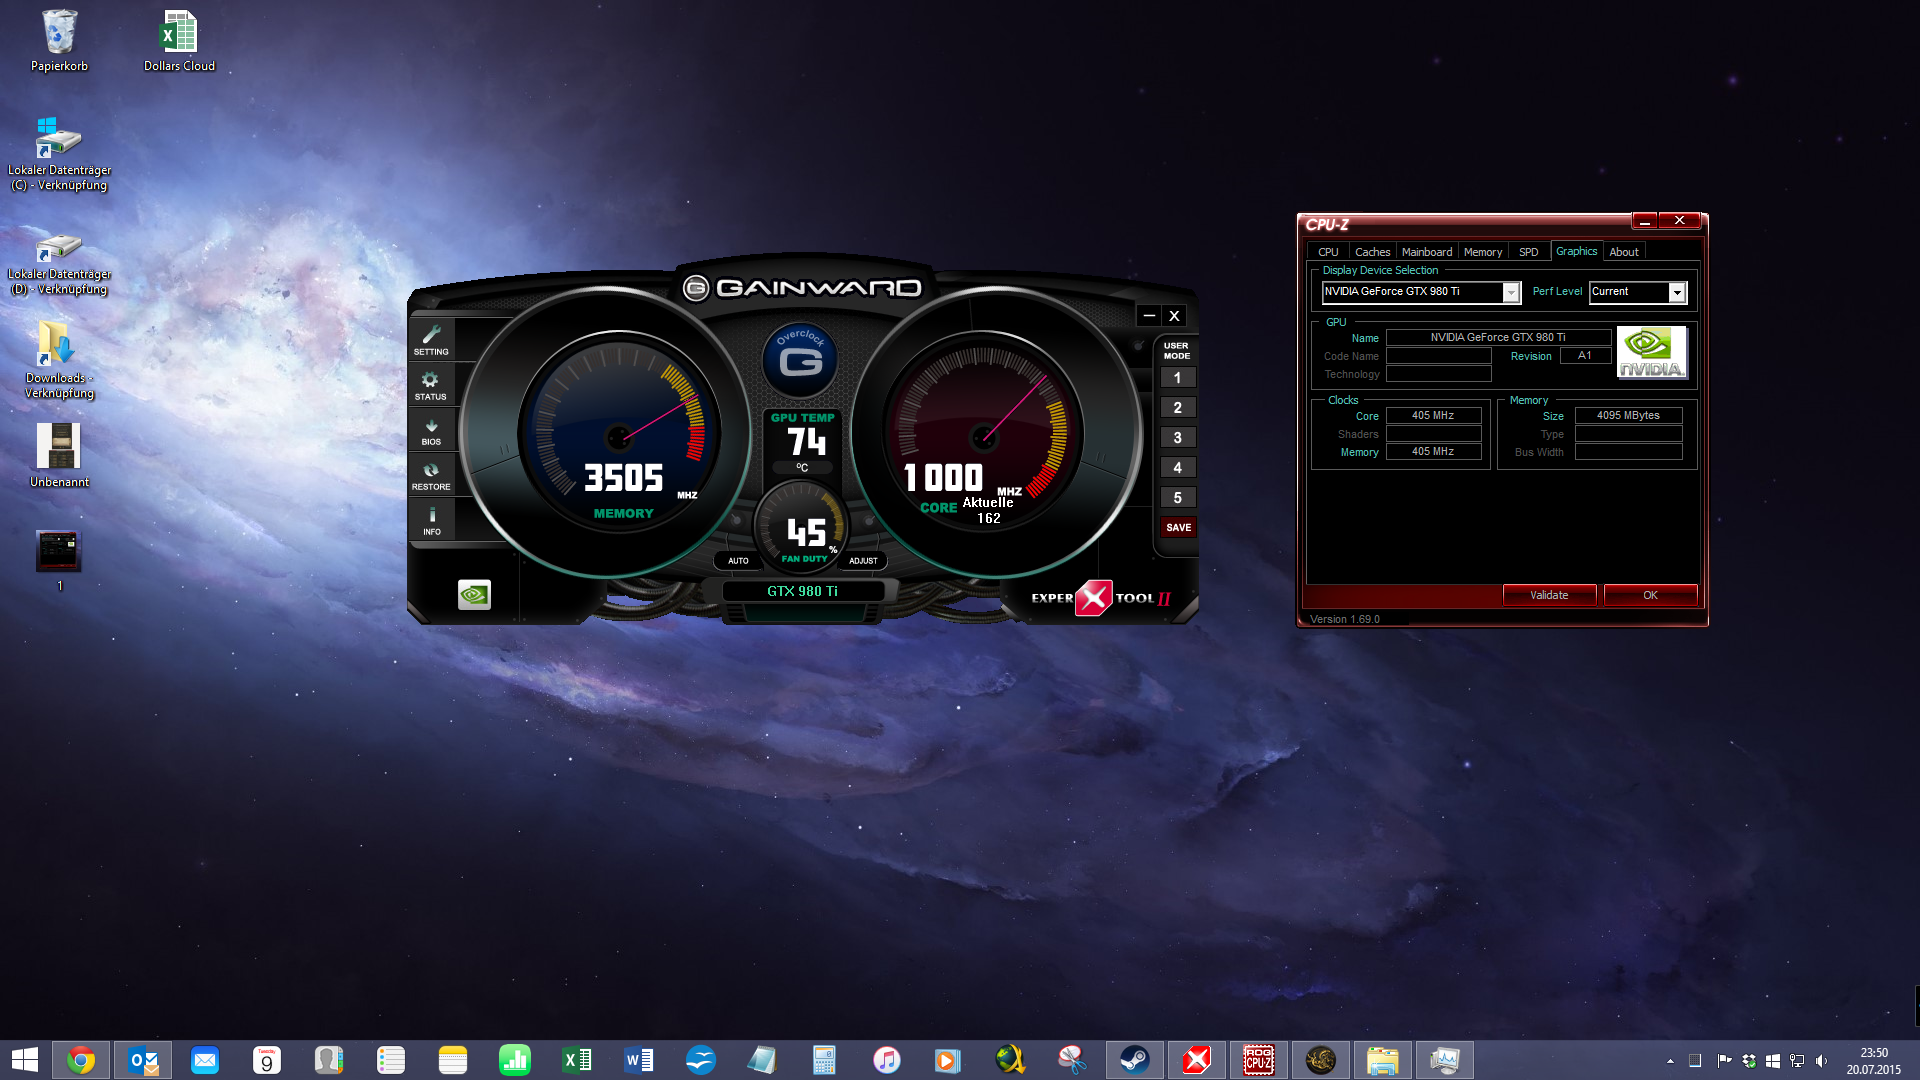Click the green NVIDIA logo in ExperTool
1920x1080 pixels.
(474, 595)
